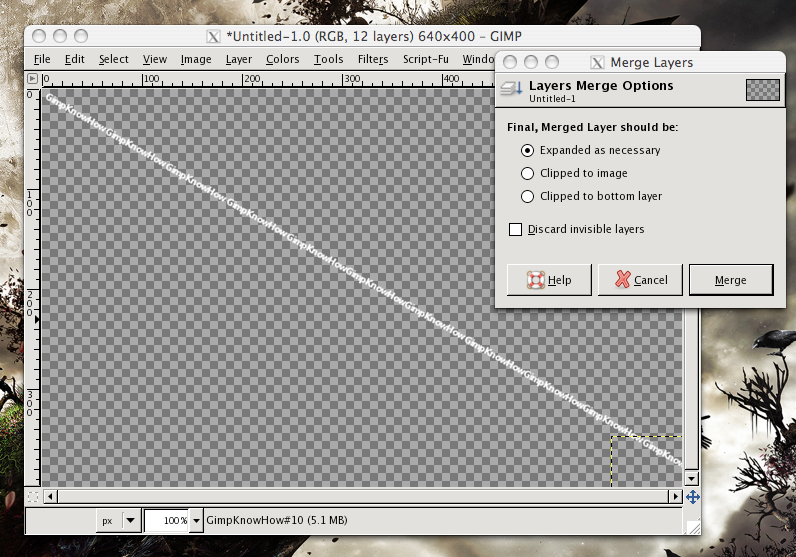Open the Colors menu
The image size is (796, 557).
[x=282, y=59]
